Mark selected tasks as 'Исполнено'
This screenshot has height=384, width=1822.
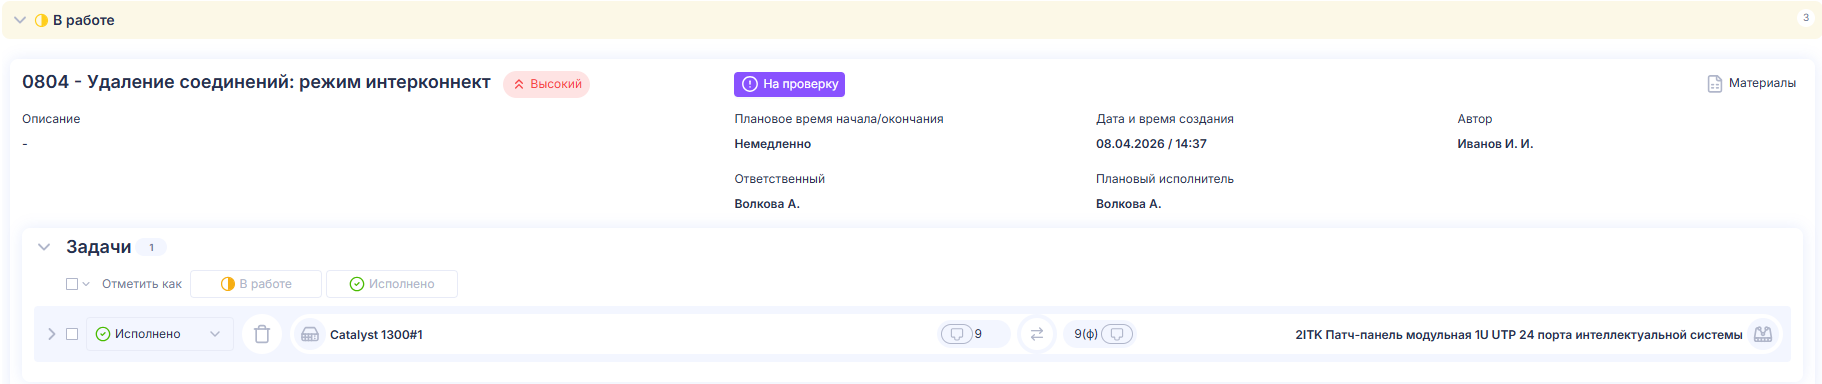pos(392,284)
